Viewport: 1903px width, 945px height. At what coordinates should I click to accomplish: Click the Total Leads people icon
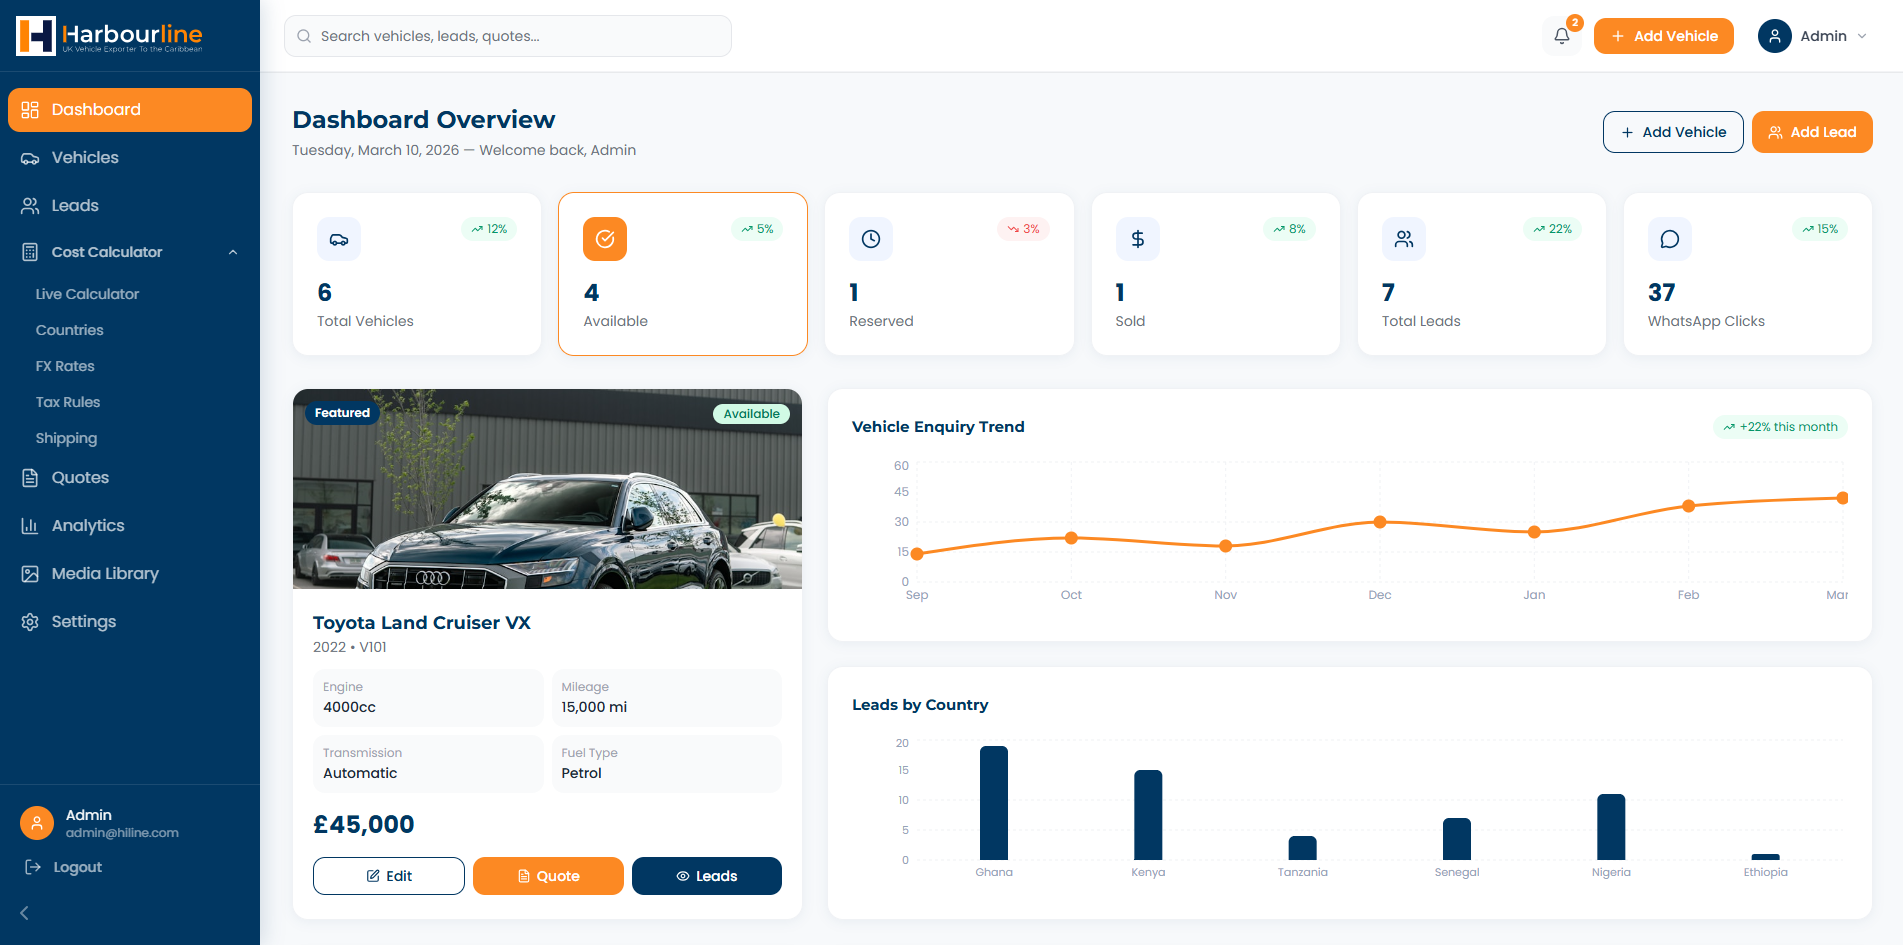(x=1404, y=239)
